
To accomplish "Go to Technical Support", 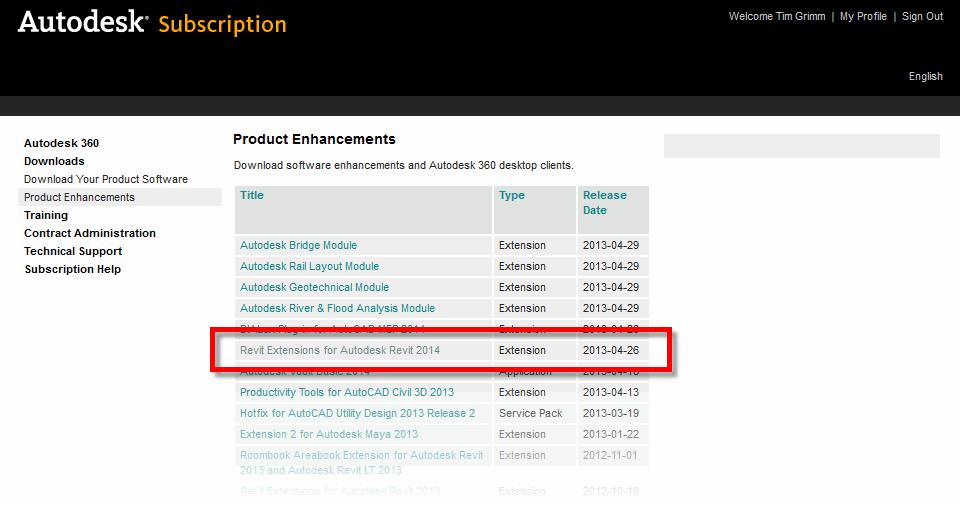I will coord(73,251).
